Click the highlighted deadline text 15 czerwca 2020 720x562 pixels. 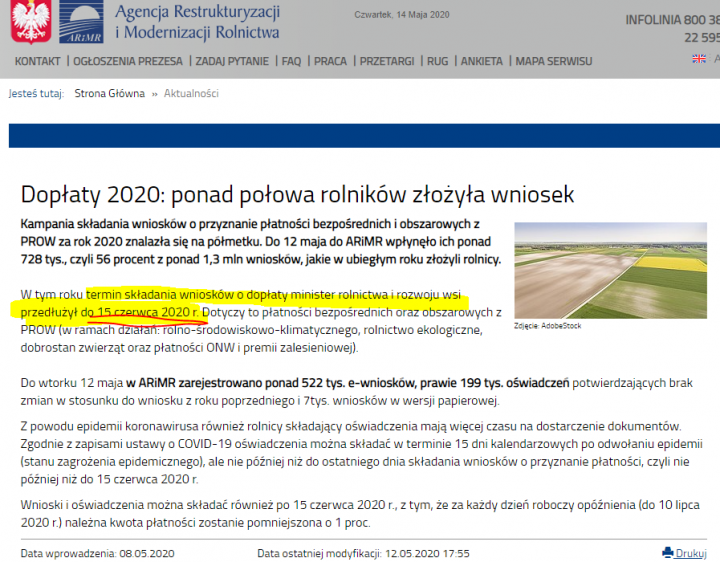[147, 312]
